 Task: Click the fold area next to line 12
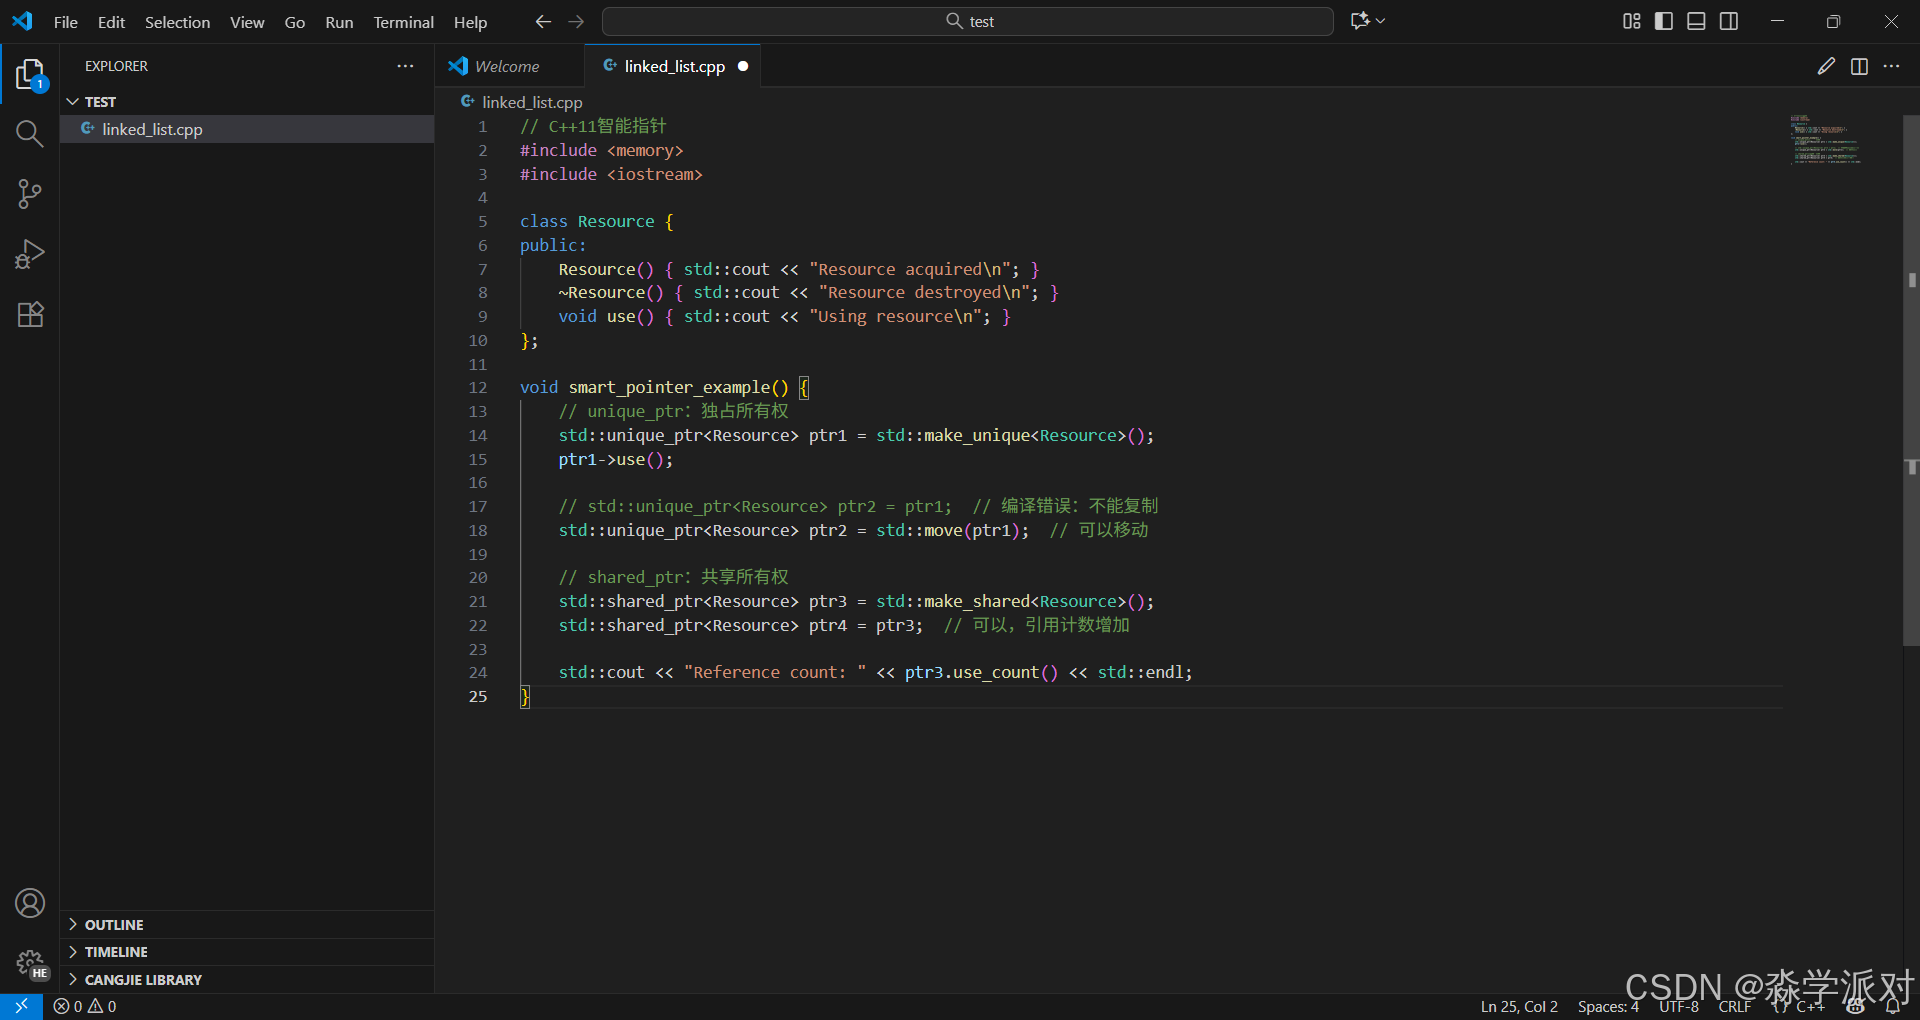click(x=503, y=387)
